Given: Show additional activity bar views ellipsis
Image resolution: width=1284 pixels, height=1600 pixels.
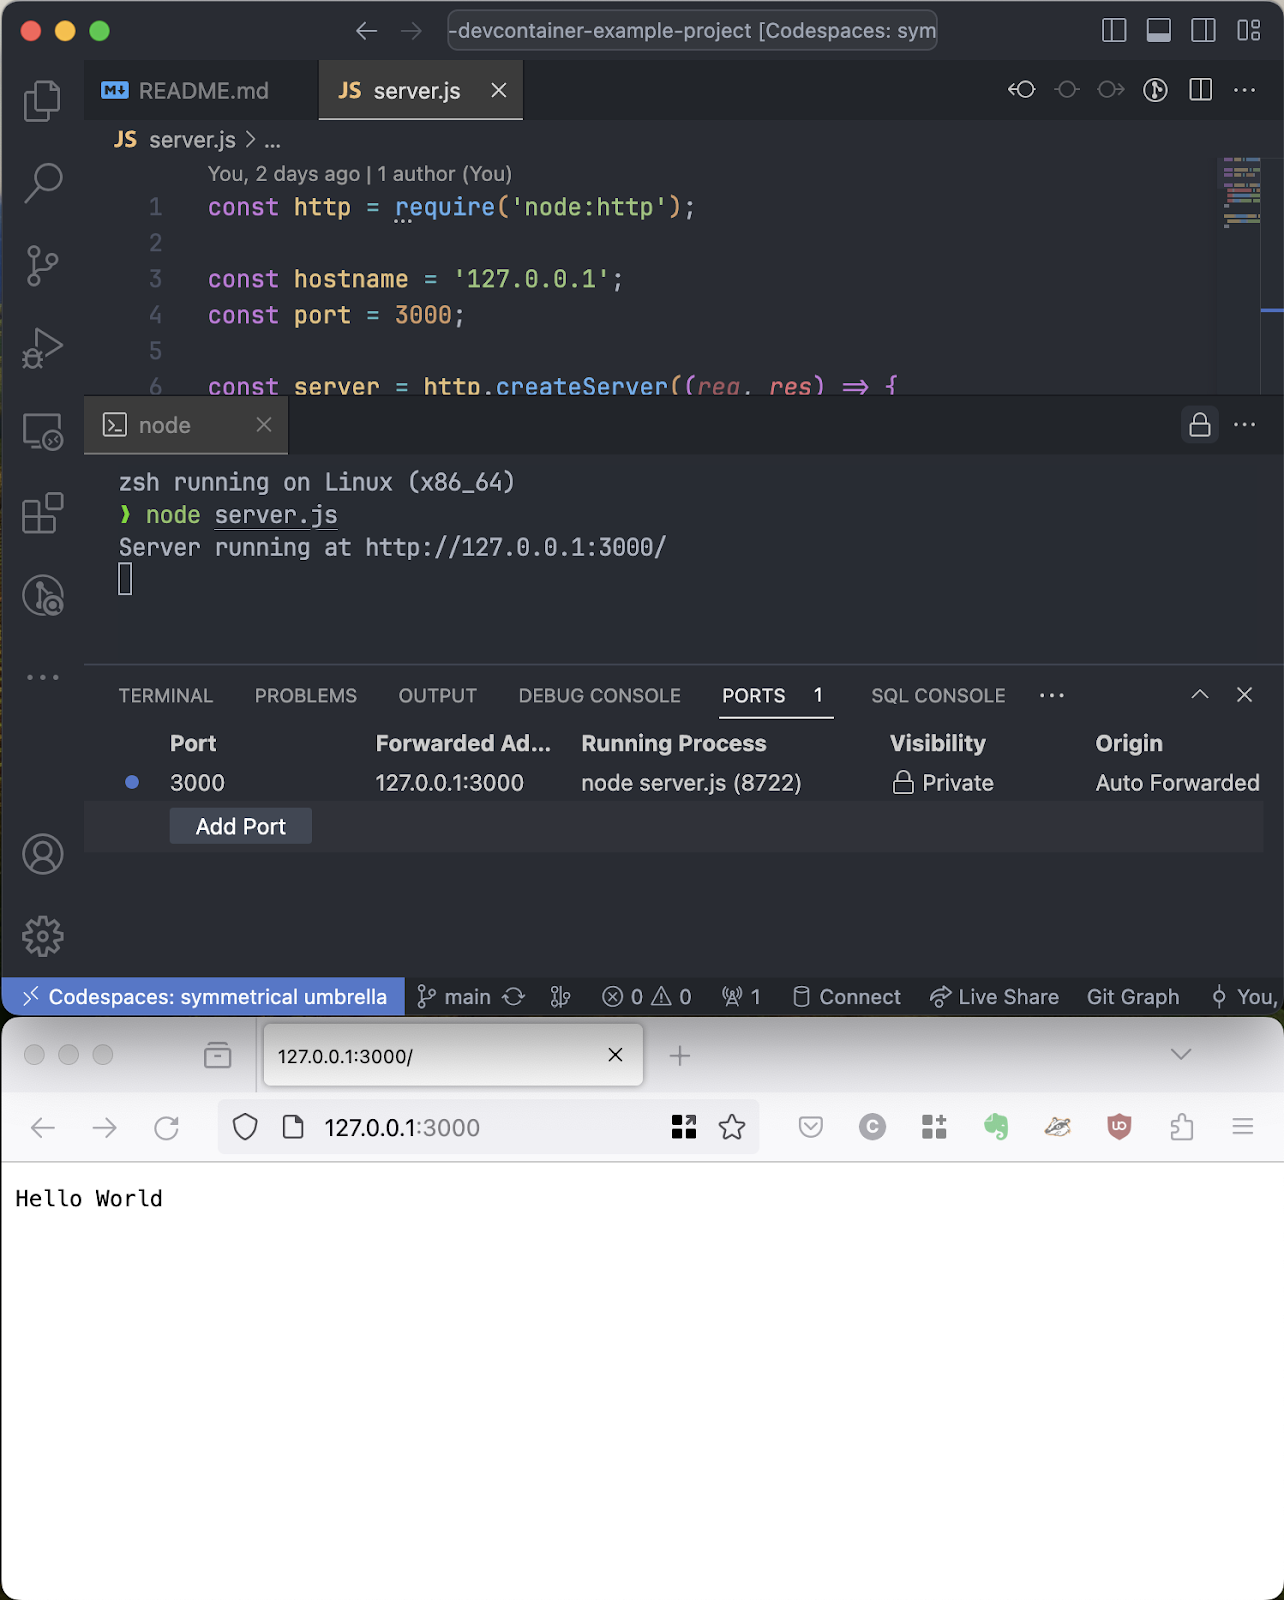Looking at the screenshot, I should 42,677.
